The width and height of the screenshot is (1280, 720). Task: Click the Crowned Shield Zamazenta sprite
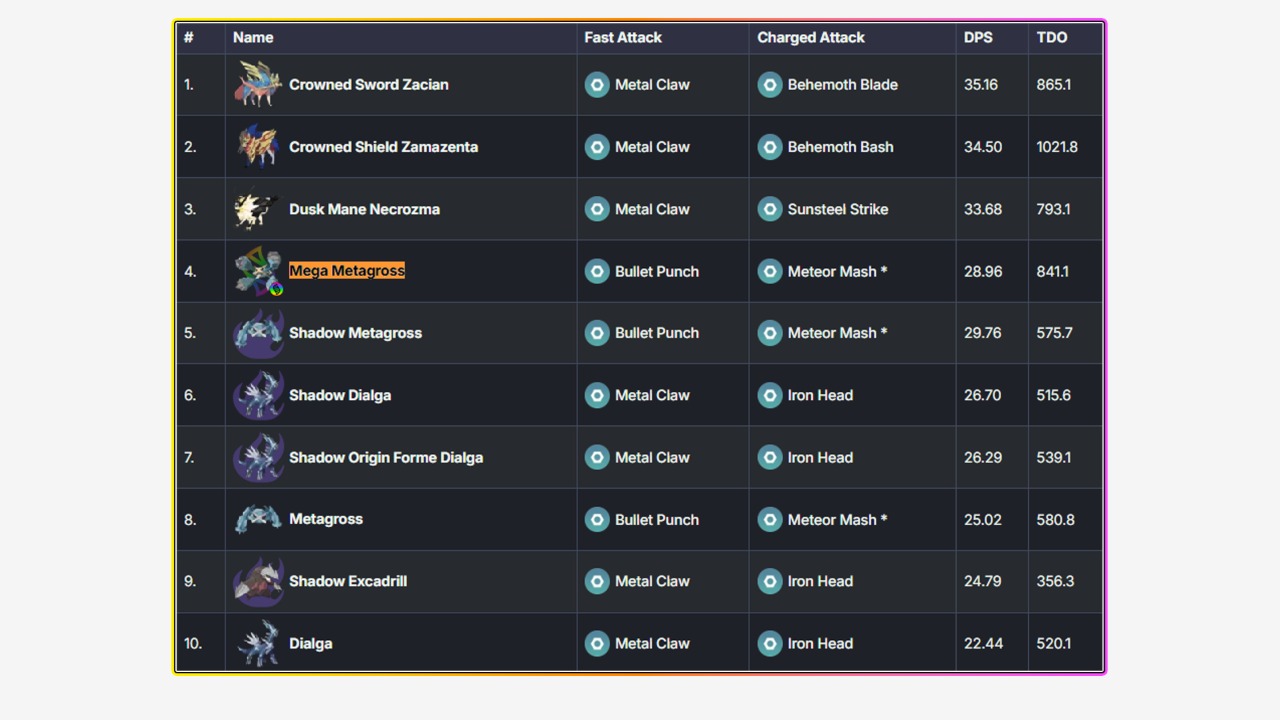[x=258, y=147]
